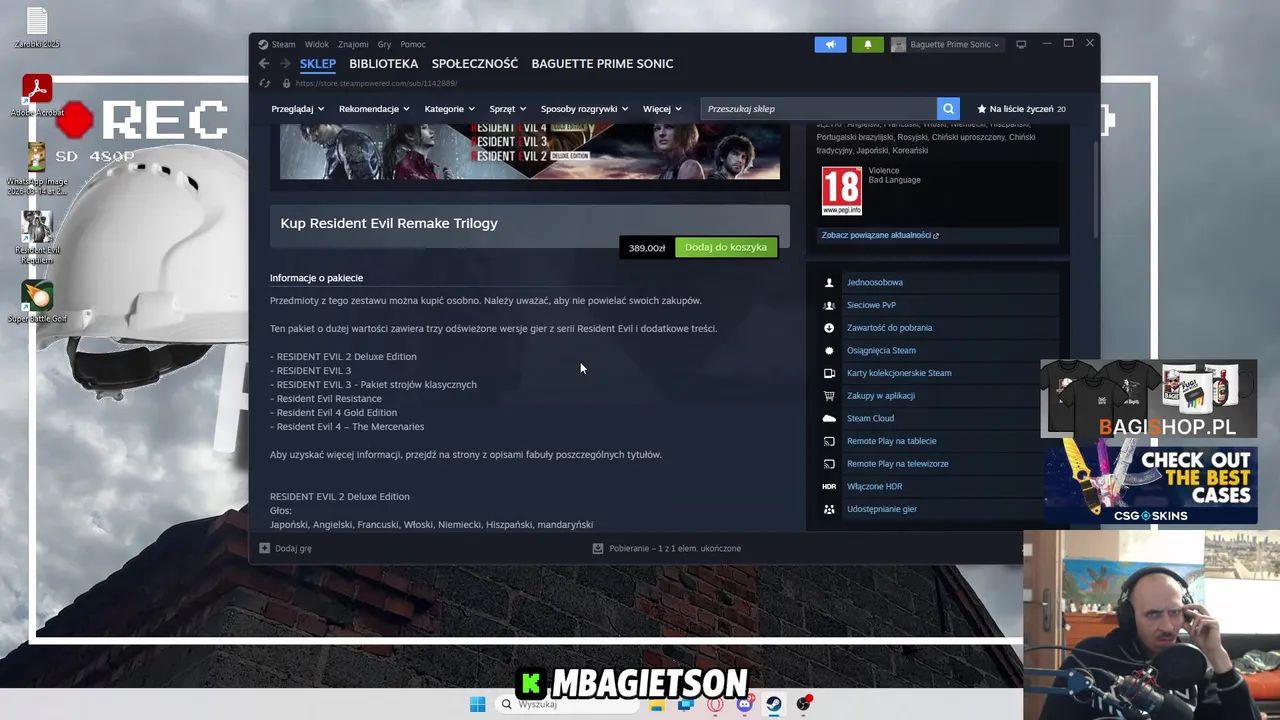Click the Włączone HDR icon
Viewport: 1280px width, 720px height.
[829, 486]
